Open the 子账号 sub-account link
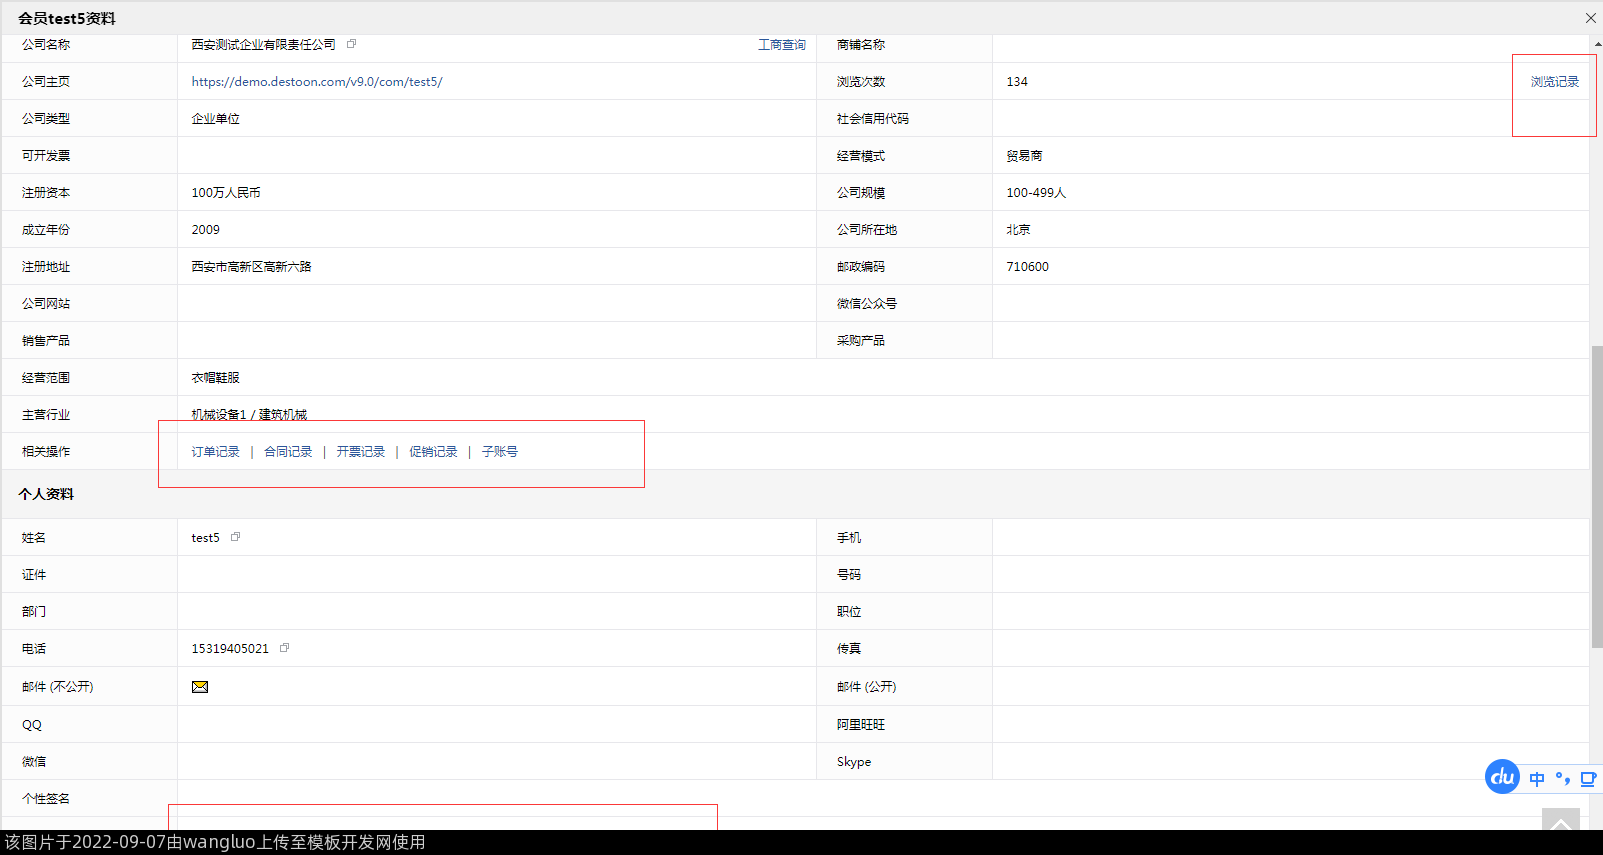 500,452
